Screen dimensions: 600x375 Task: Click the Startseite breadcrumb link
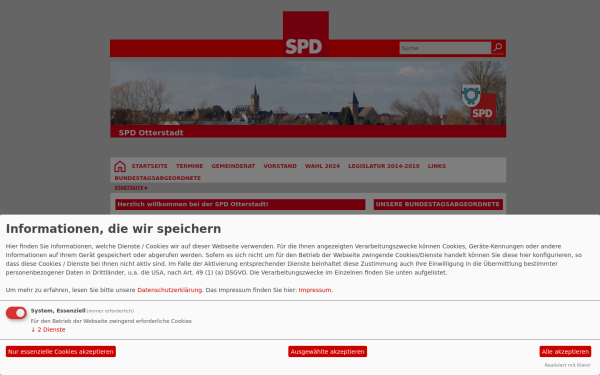(x=129, y=188)
